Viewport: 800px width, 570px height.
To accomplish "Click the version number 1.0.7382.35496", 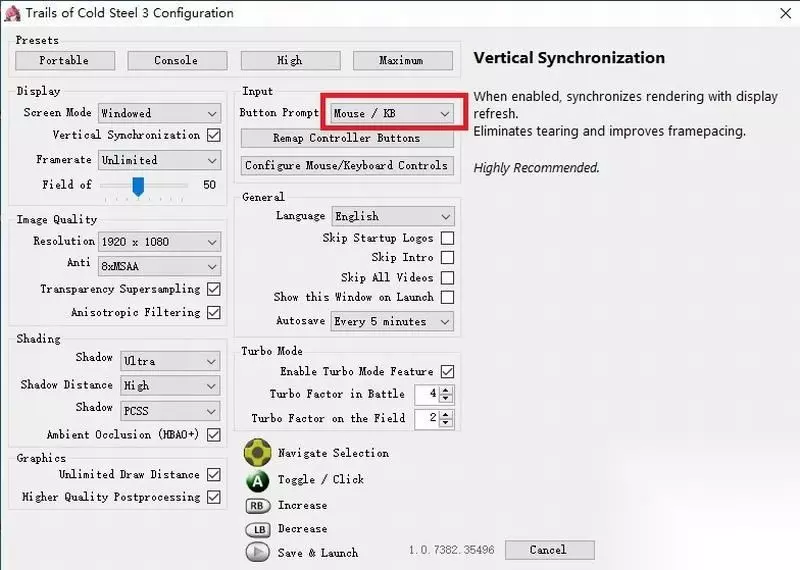I will [x=452, y=550].
